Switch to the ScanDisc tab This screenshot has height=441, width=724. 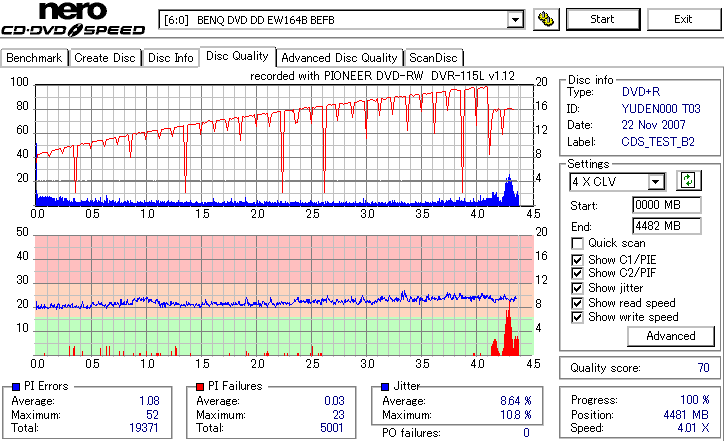(433, 58)
